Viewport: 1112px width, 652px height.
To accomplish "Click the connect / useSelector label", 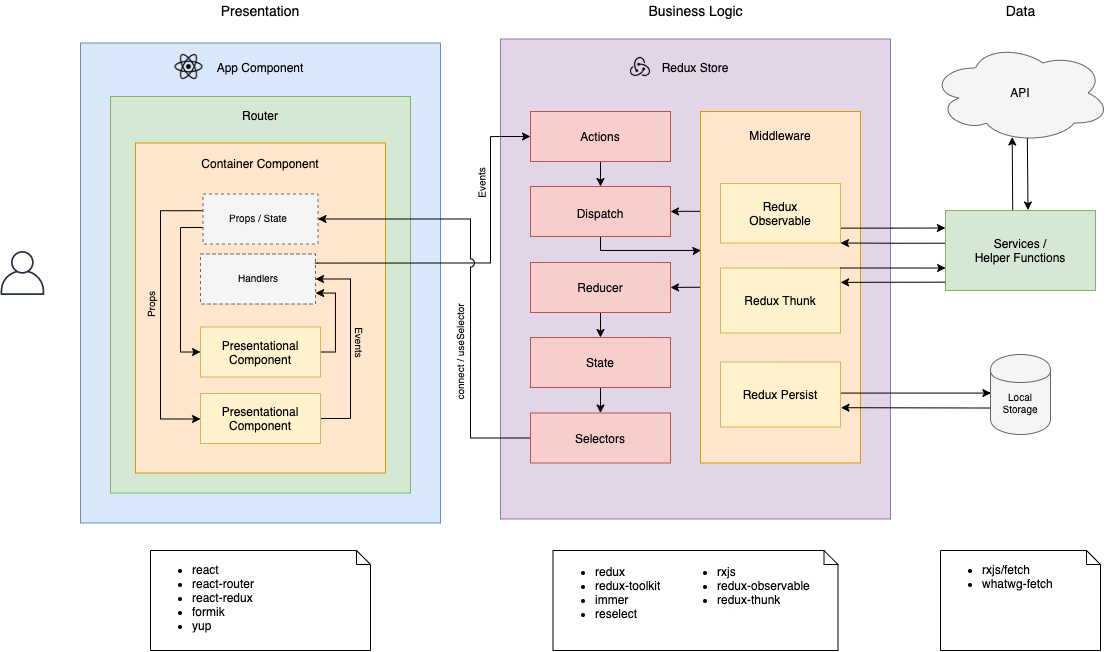I will pyautogui.click(x=461, y=351).
